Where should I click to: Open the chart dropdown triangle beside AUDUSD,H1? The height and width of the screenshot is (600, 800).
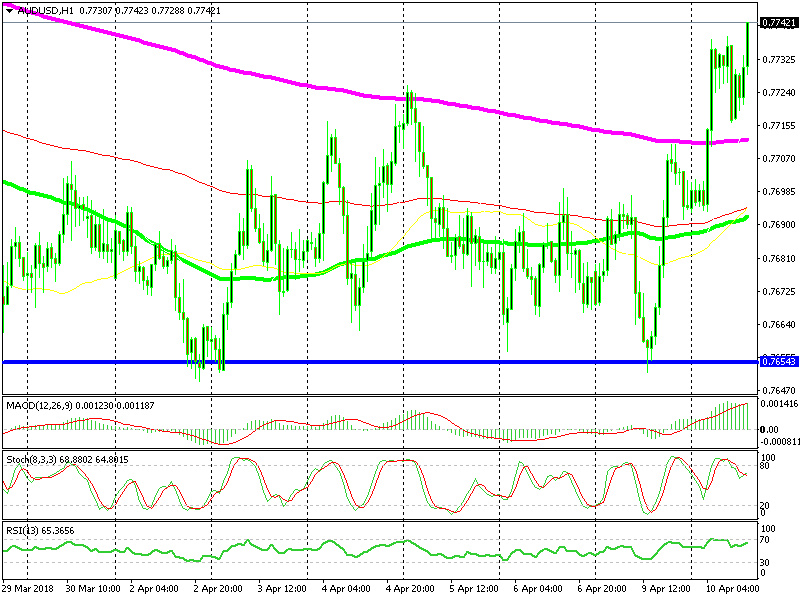(x=10, y=11)
